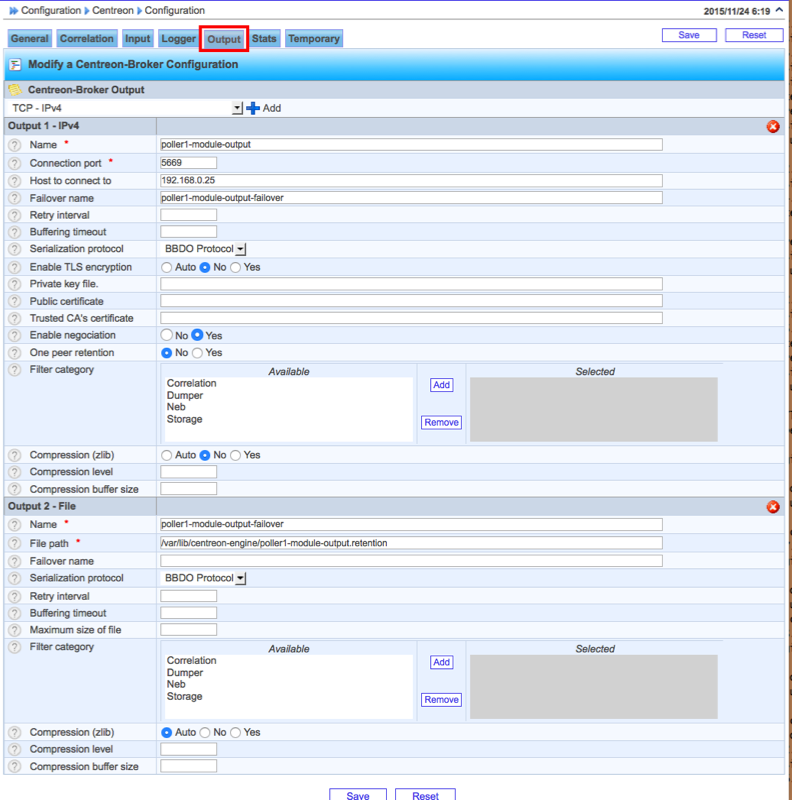Click the Failover name field in Output 2
Viewport: 792px width, 800px height.
(411, 561)
